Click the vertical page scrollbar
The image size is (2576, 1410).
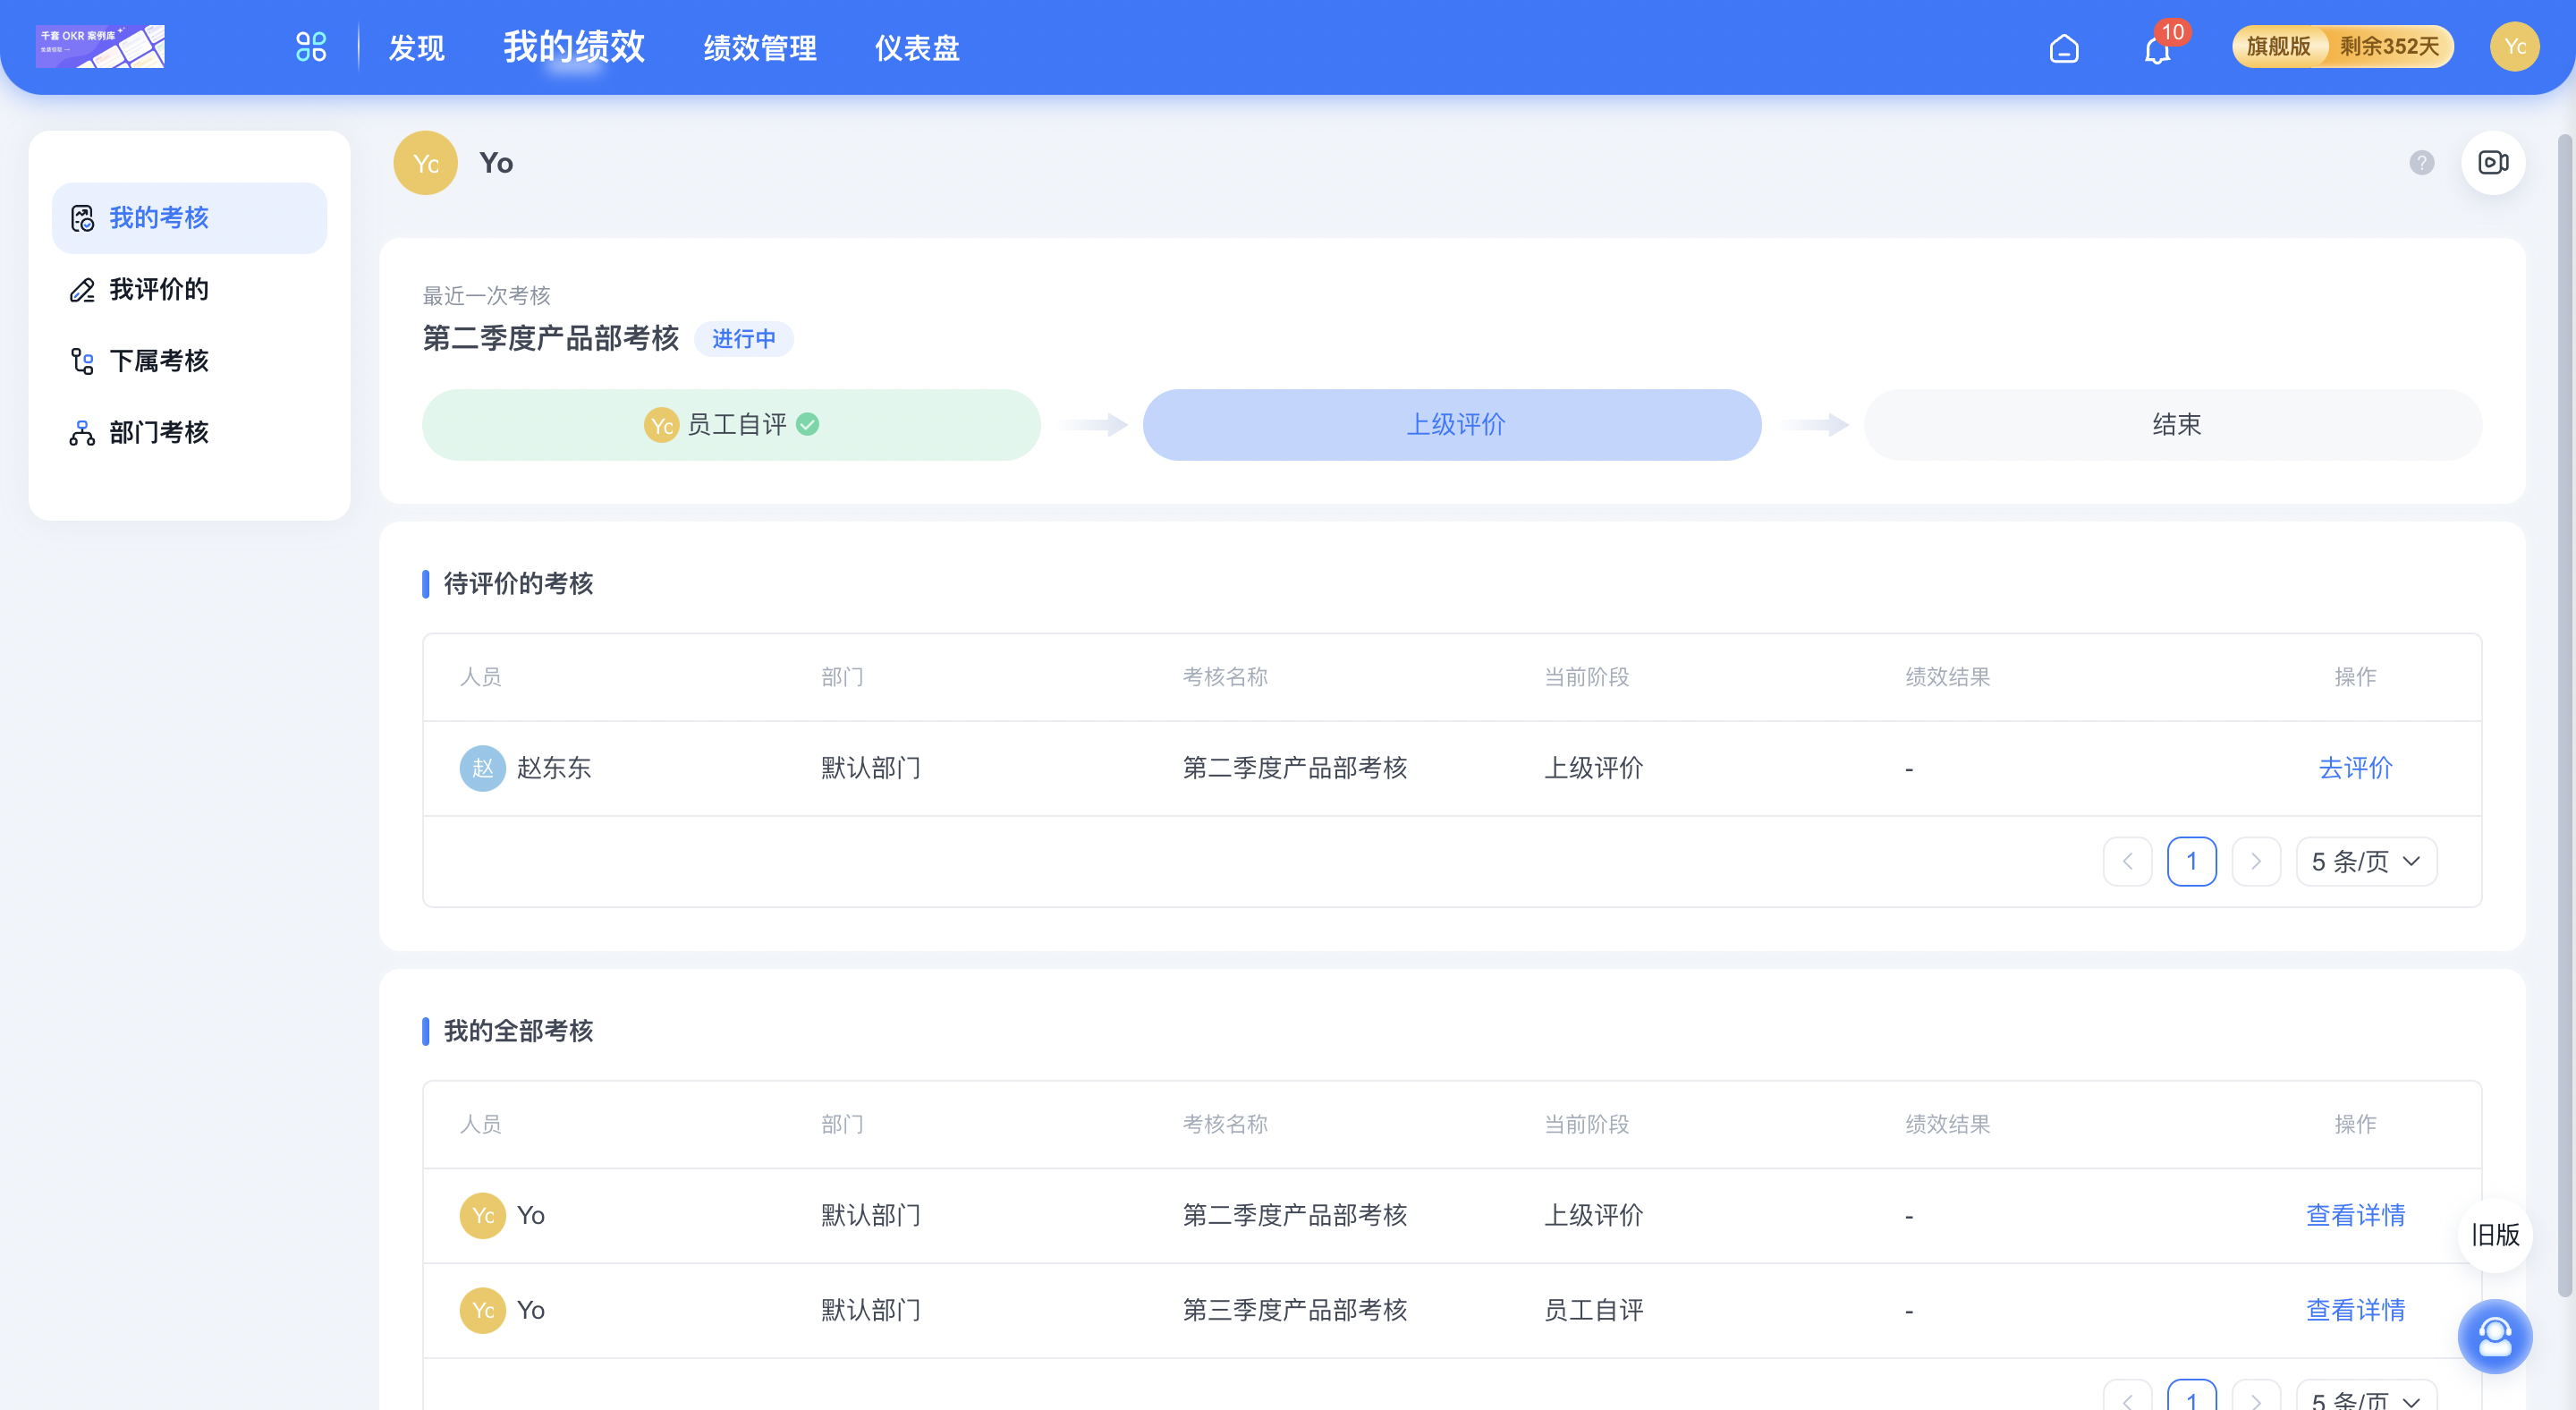[x=2565, y=715]
